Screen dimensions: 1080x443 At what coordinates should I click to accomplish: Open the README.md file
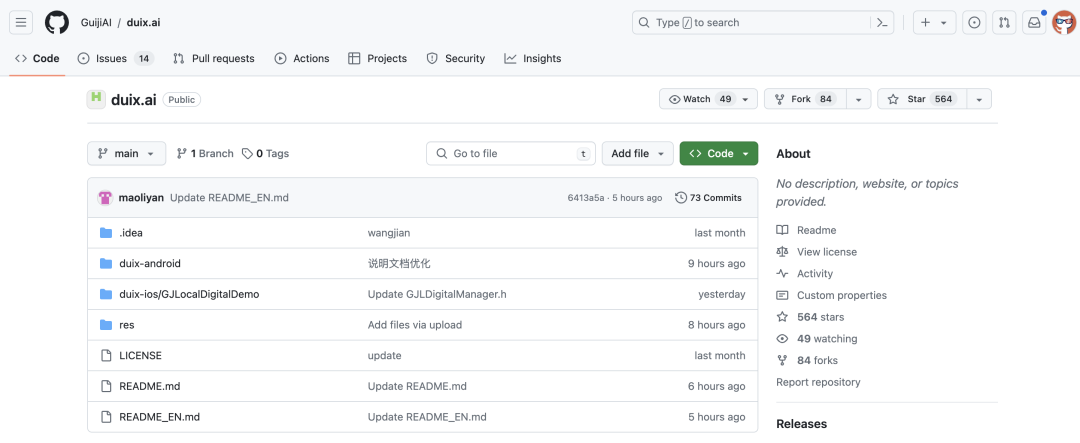pyautogui.click(x=149, y=386)
